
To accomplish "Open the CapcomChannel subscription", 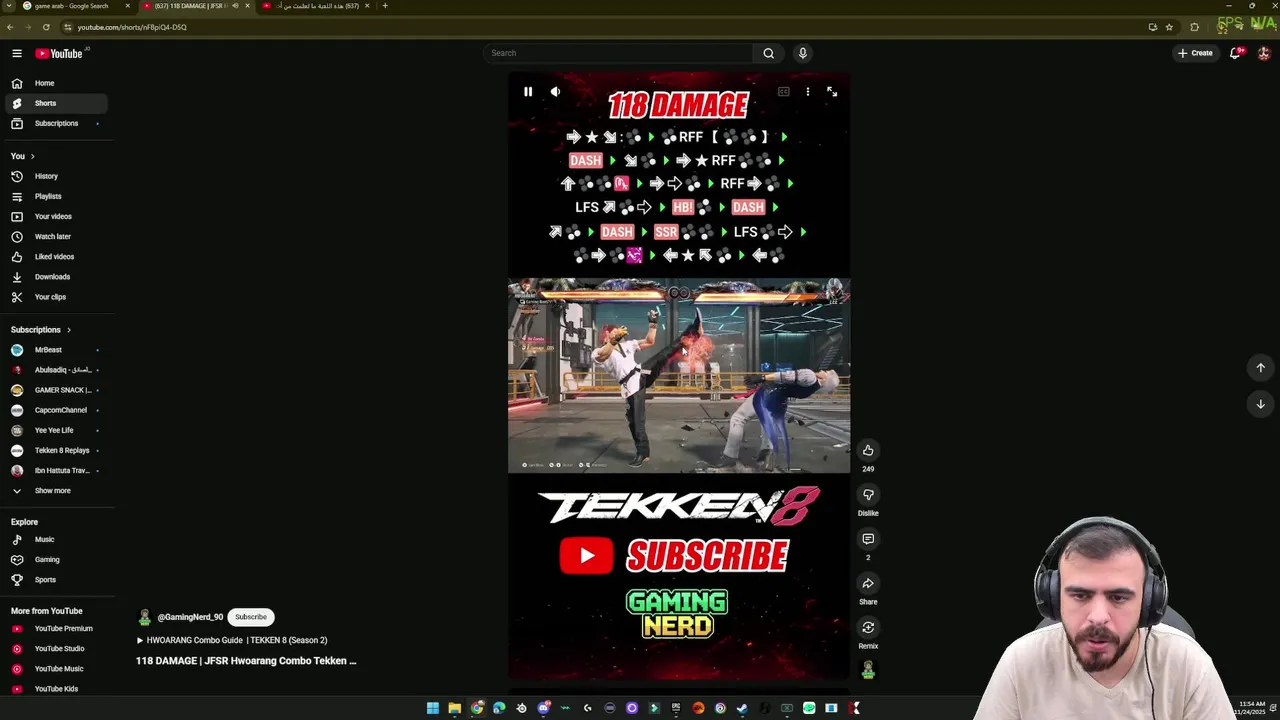I will coord(55,410).
